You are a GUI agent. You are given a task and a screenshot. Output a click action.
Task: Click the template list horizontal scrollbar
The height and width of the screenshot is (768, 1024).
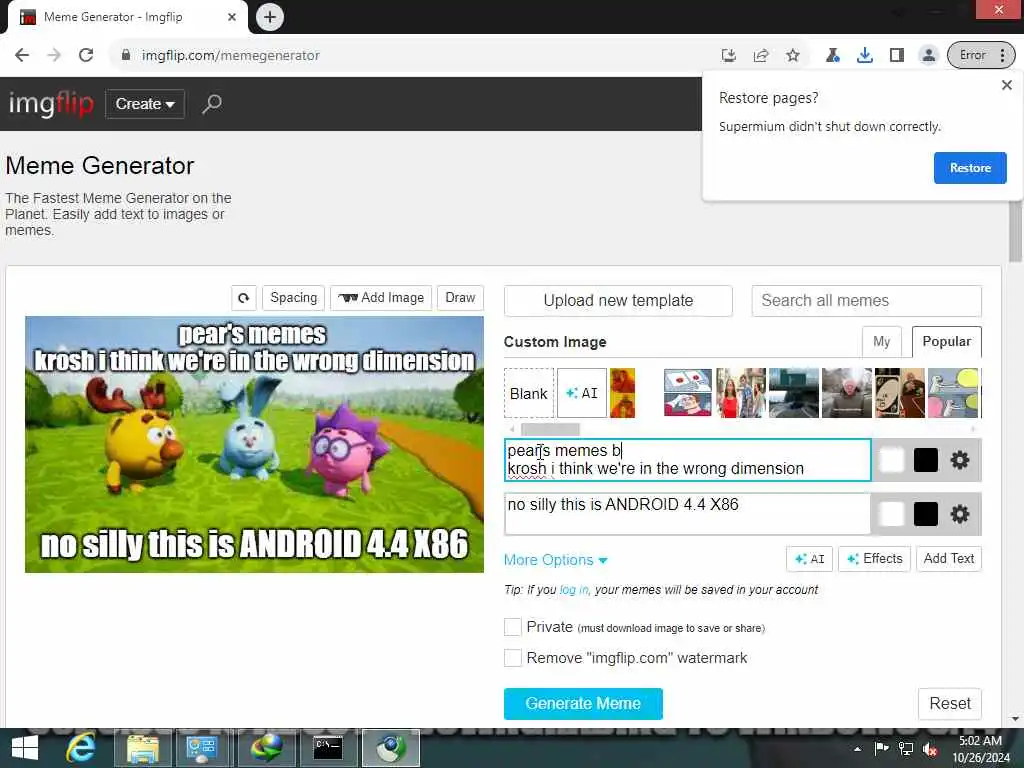click(550, 429)
